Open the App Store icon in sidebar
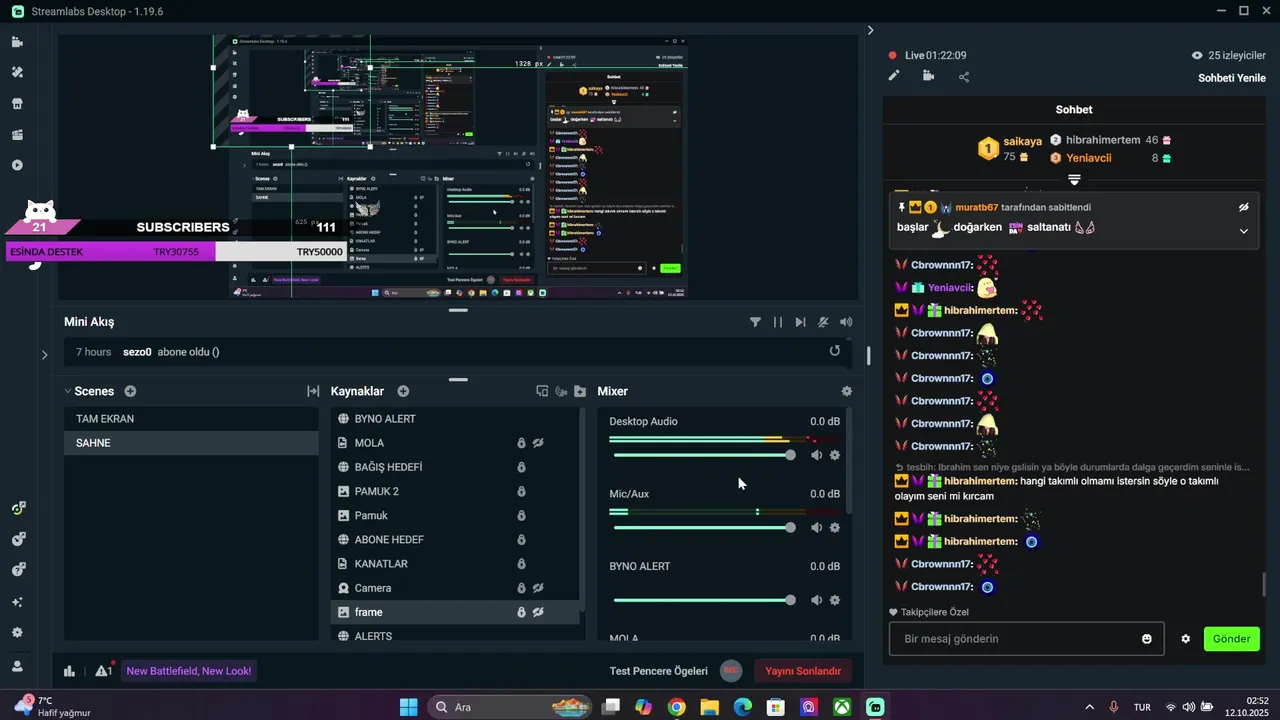The width and height of the screenshot is (1280, 720). point(17,103)
